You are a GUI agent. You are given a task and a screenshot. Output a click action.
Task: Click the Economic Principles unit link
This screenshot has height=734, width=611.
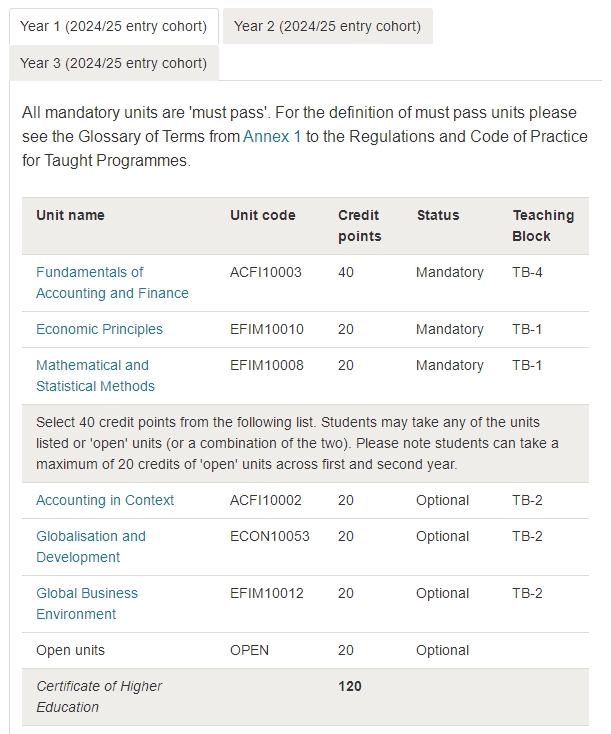99,329
